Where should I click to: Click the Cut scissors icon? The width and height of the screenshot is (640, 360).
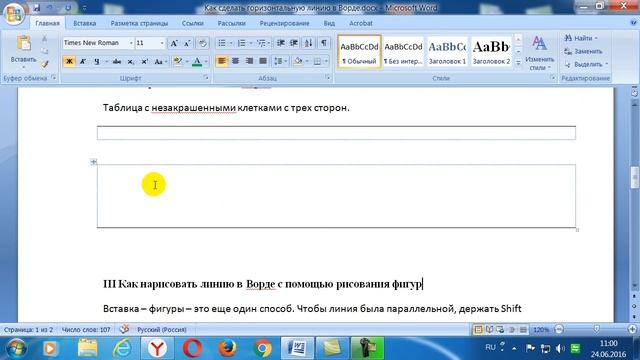pyautogui.click(x=44, y=39)
